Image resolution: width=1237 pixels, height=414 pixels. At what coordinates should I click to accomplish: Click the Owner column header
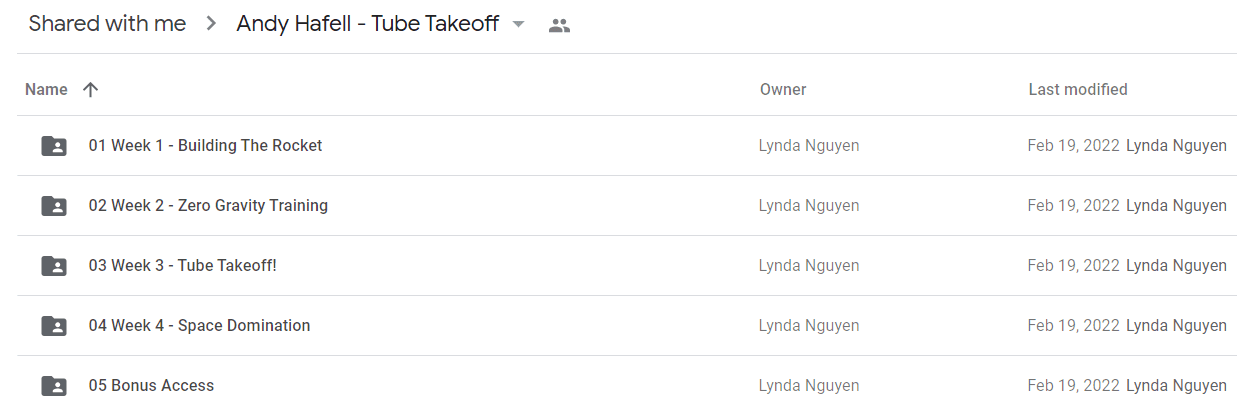point(783,90)
